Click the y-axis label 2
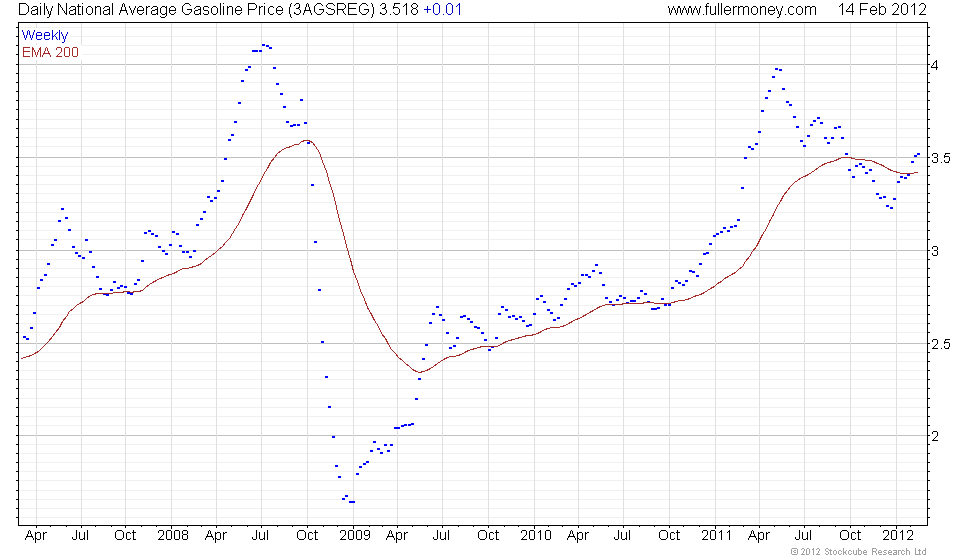The height and width of the screenshot is (560, 980). click(935, 436)
